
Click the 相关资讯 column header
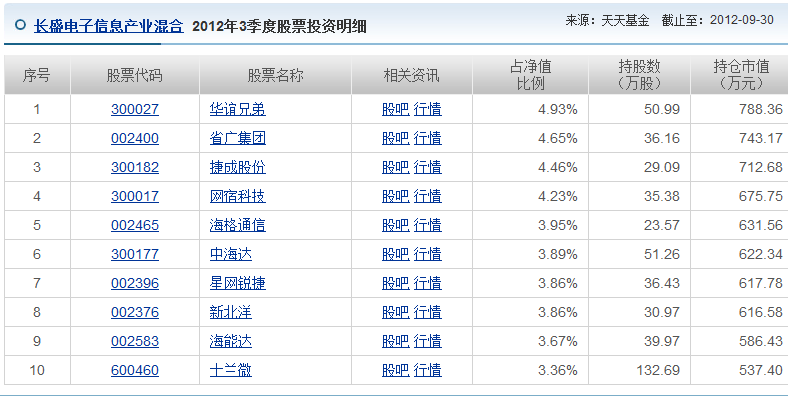412,75
